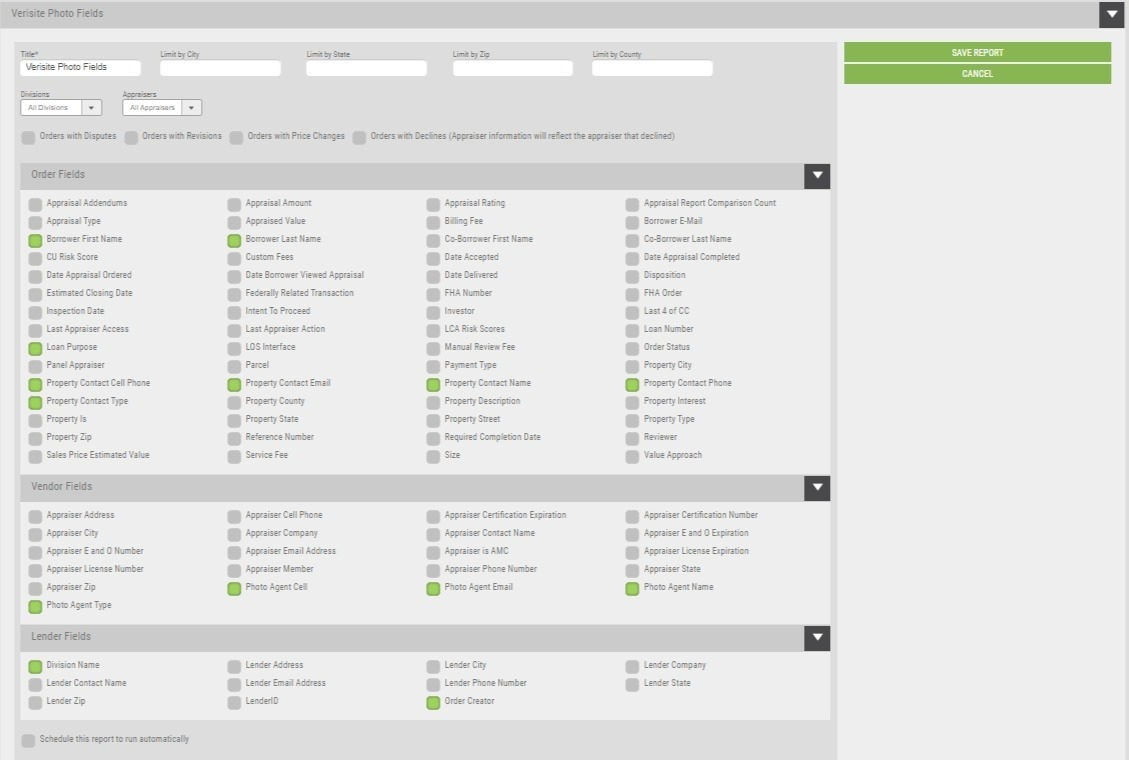Check the Billing Fee checkbox

(433, 222)
